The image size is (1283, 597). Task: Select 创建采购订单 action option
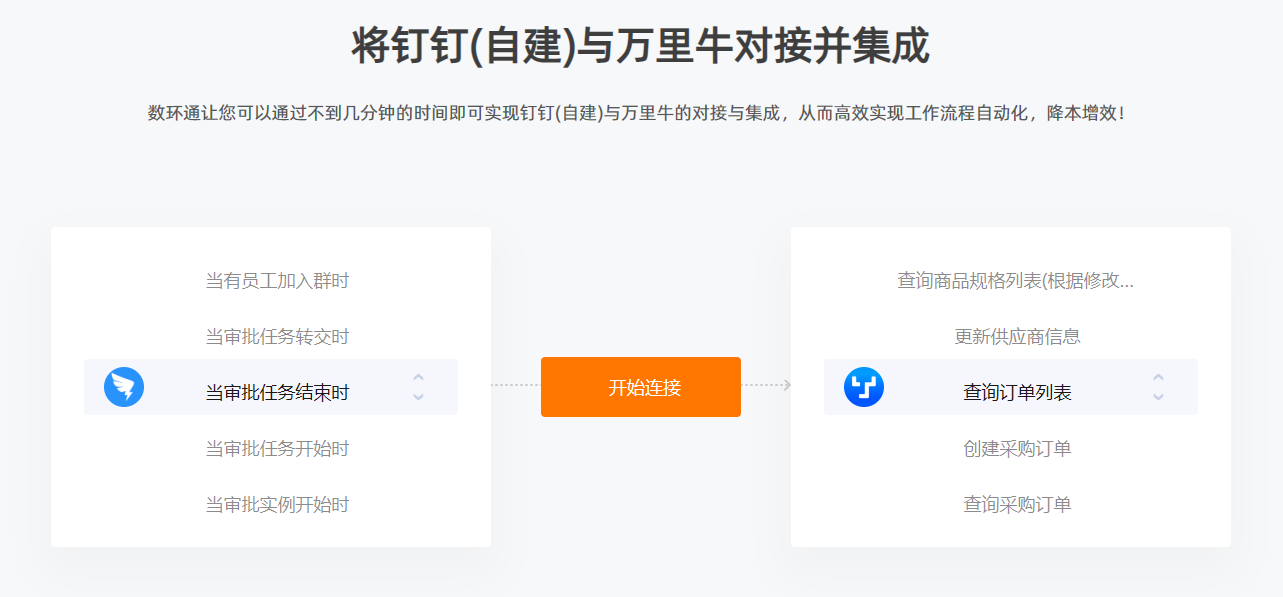(x=1017, y=449)
